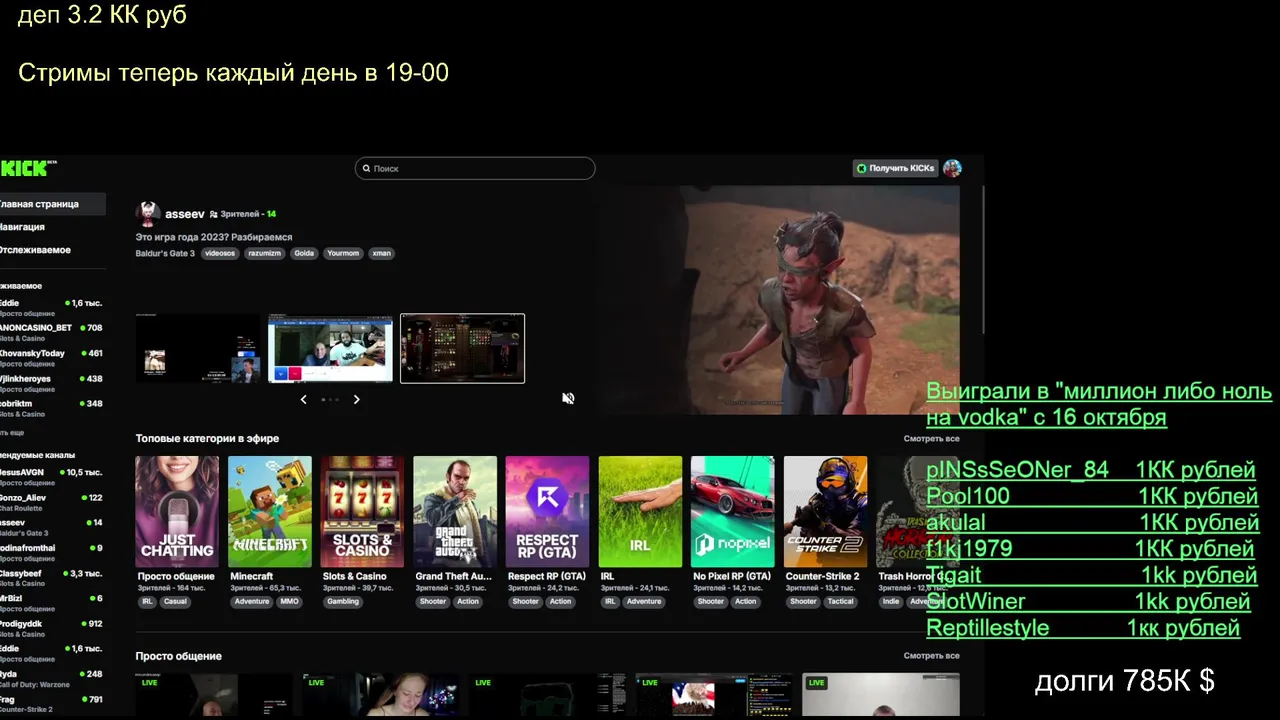The width and height of the screenshot is (1280, 720).
Task: Click Смотреть все for top categories
Action: pos(931,439)
